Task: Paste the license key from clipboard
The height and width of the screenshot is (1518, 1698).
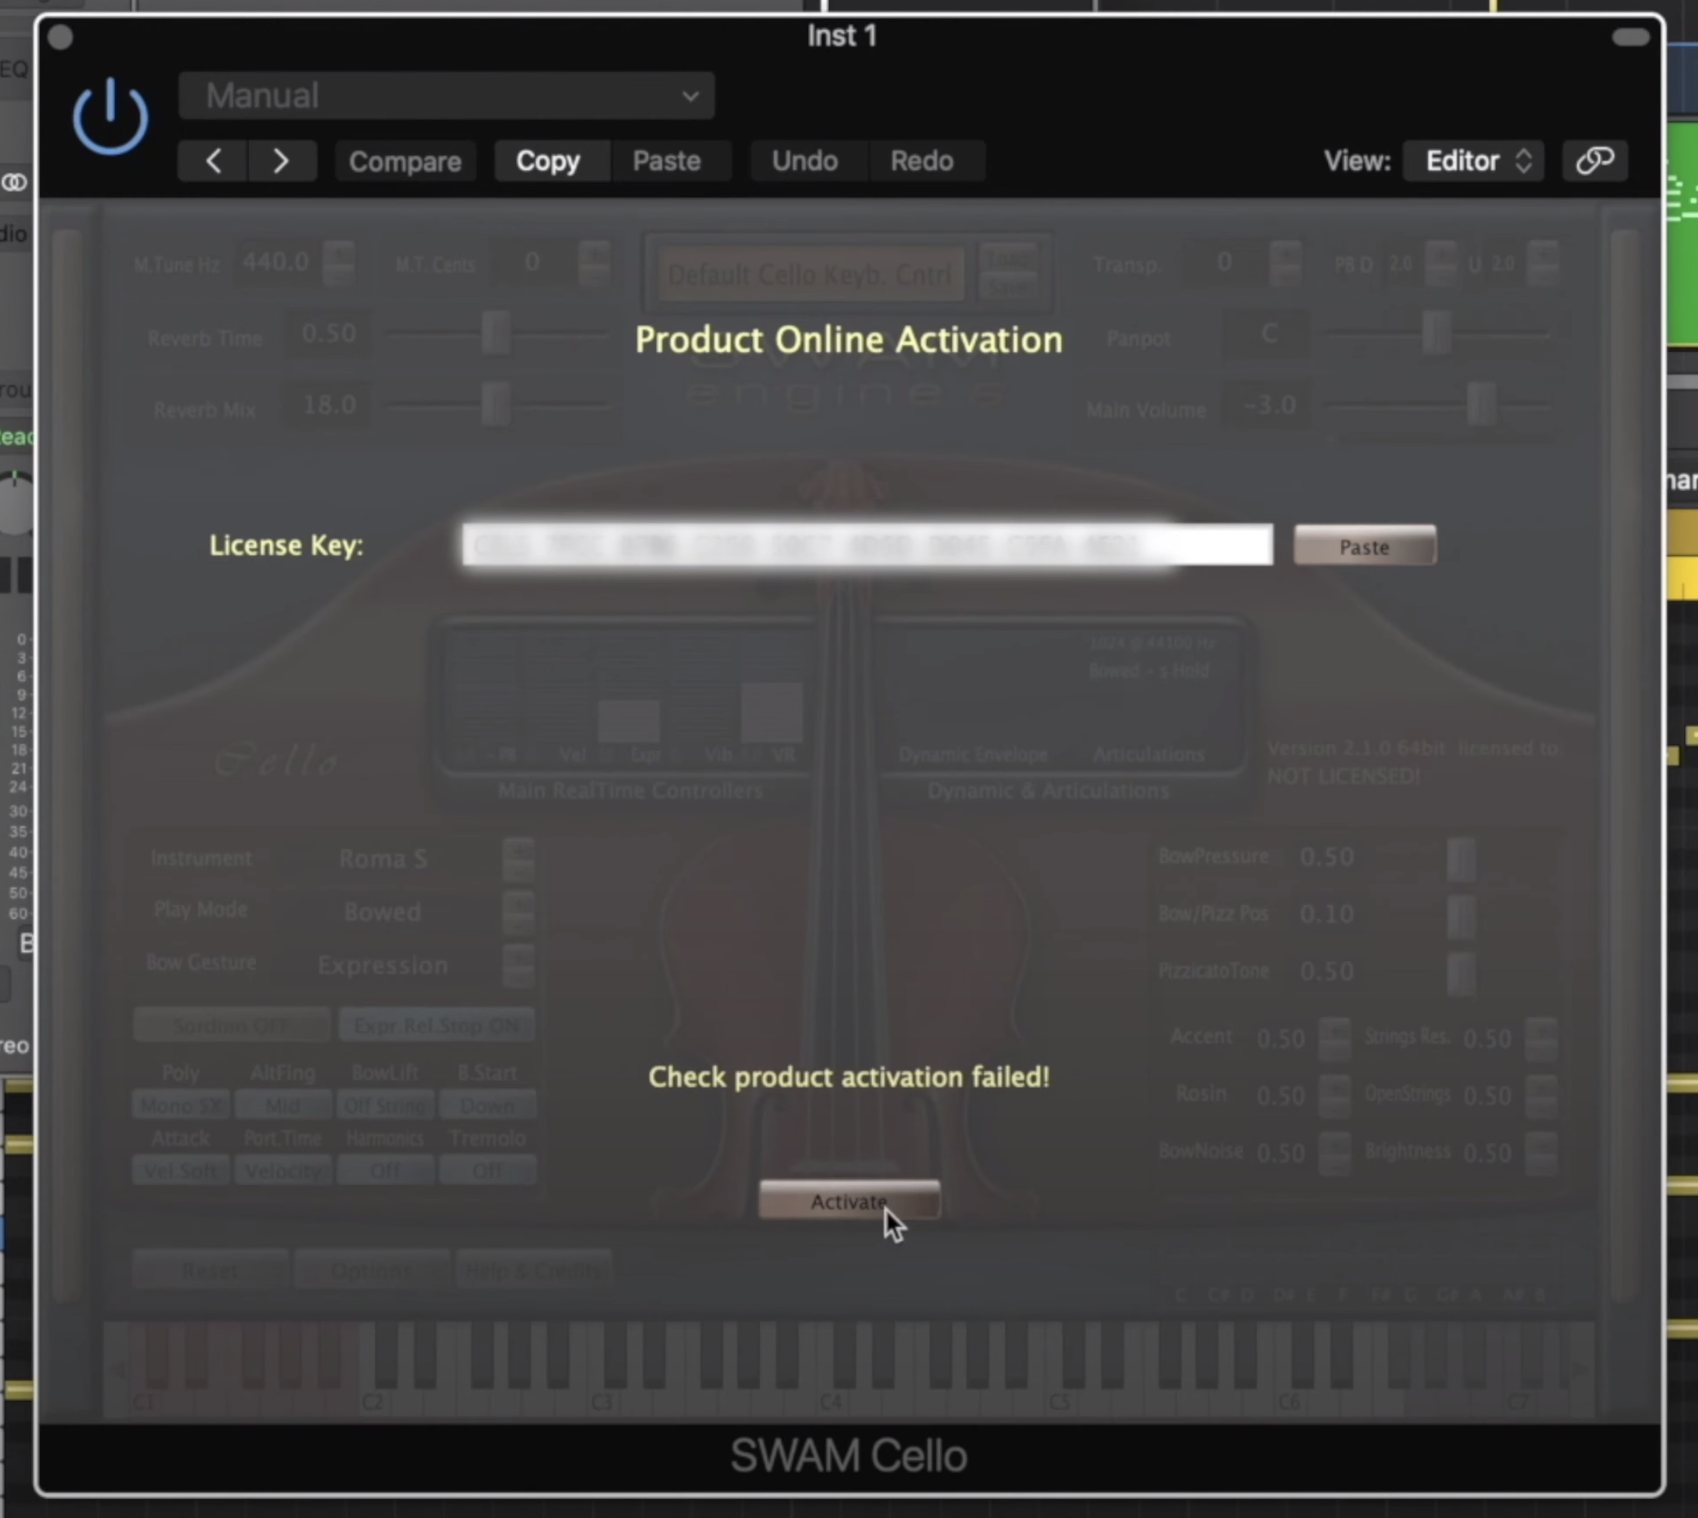Action: [1364, 546]
